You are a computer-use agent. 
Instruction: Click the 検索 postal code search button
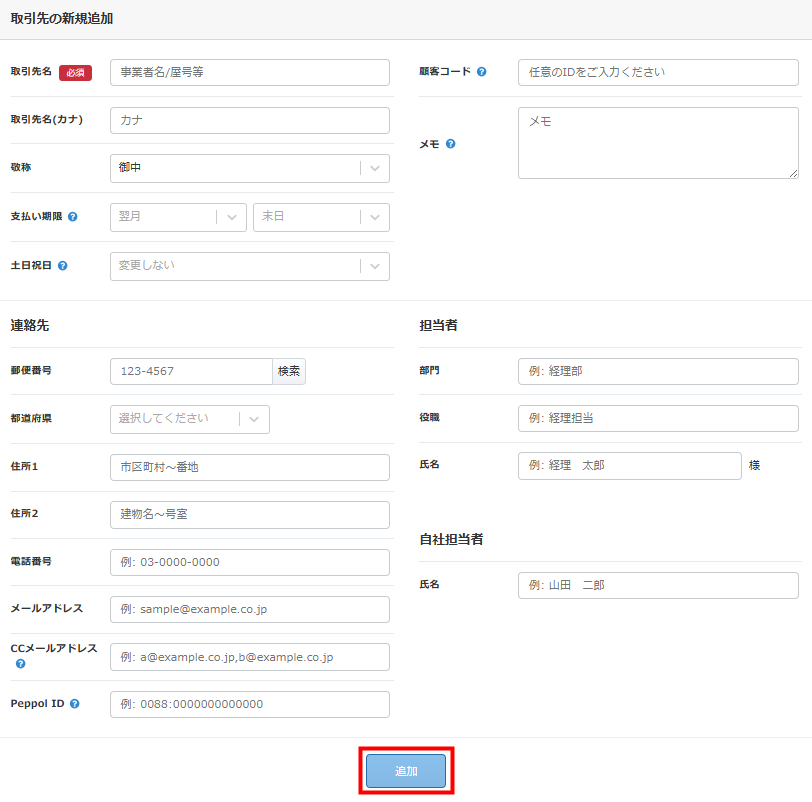click(289, 372)
